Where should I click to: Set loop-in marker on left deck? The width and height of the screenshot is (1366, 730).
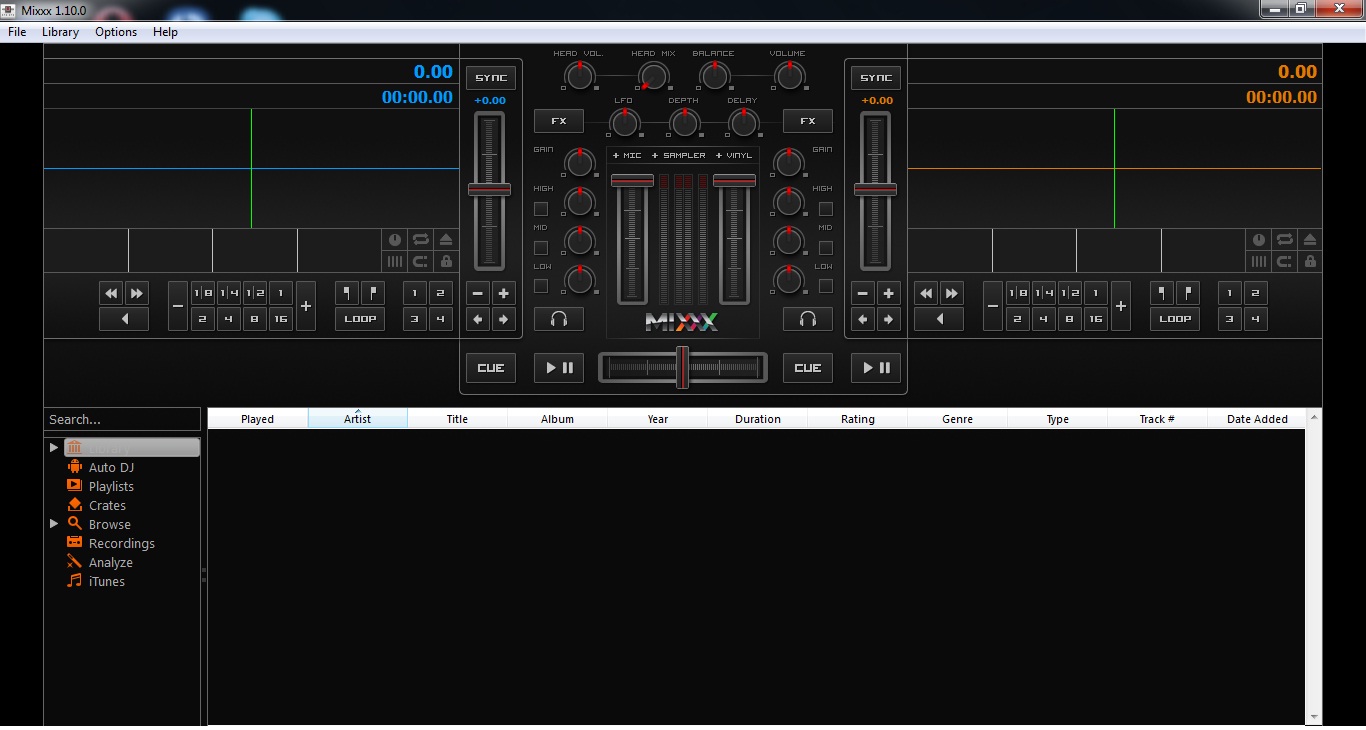(x=347, y=293)
